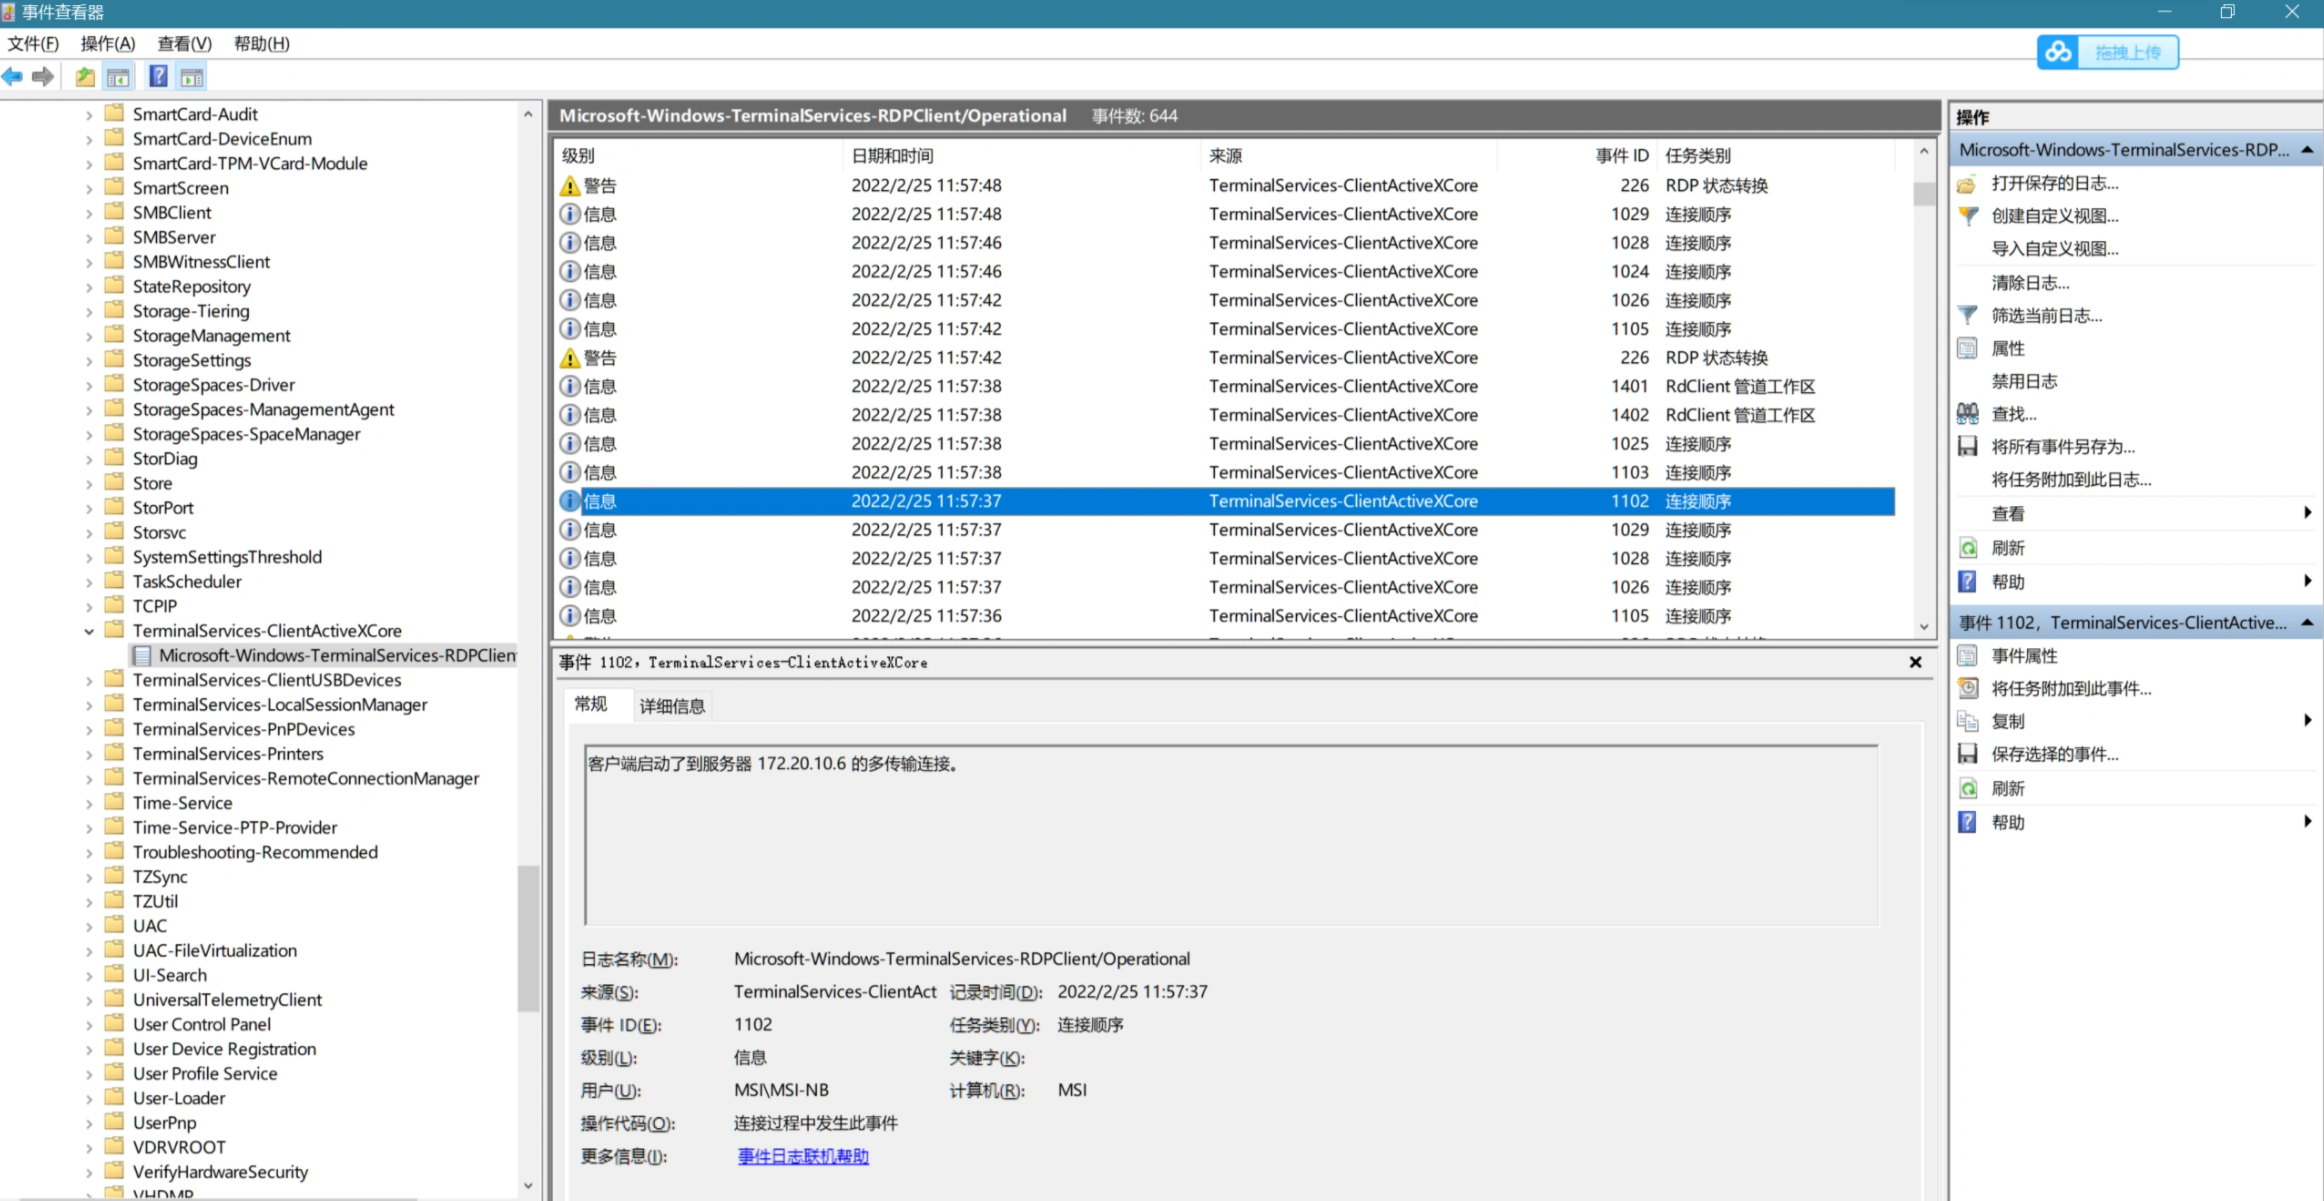
Task: Close the event preview pane
Action: (x=1915, y=662)
